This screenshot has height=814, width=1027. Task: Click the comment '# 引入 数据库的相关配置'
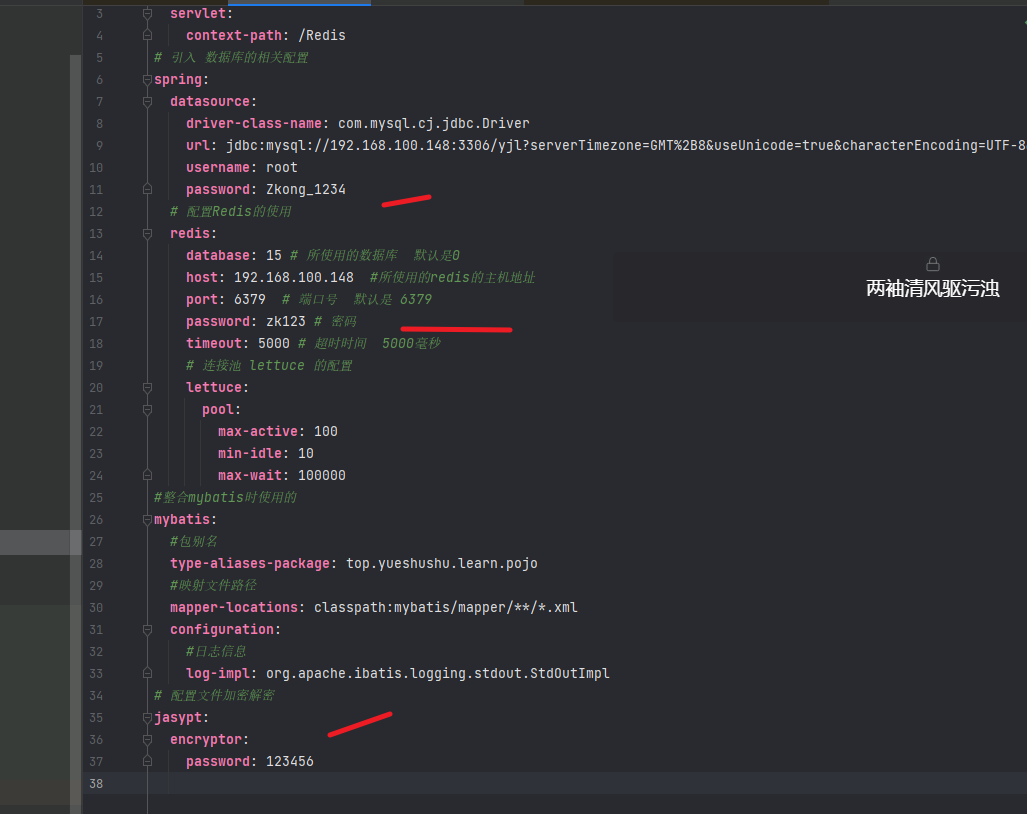(231, 58)
